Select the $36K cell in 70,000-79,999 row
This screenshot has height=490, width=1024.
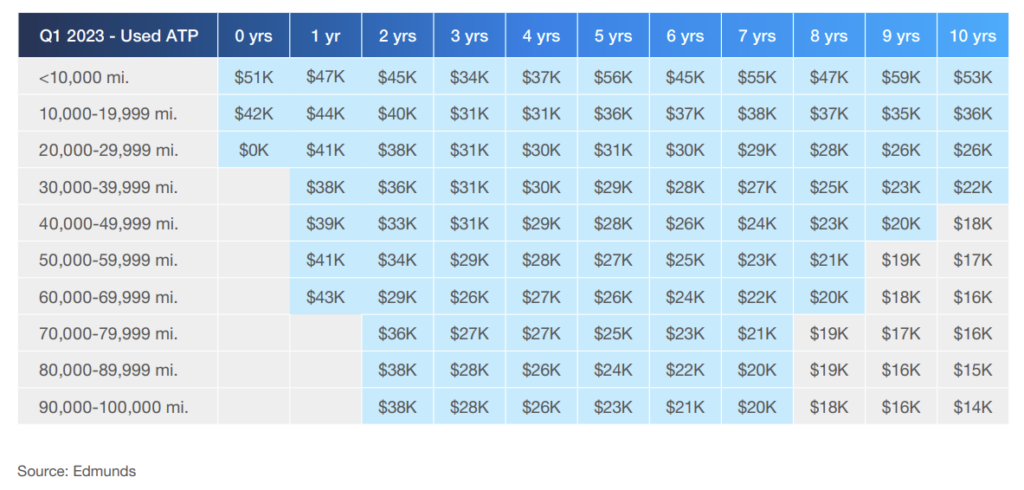point(398,333)
